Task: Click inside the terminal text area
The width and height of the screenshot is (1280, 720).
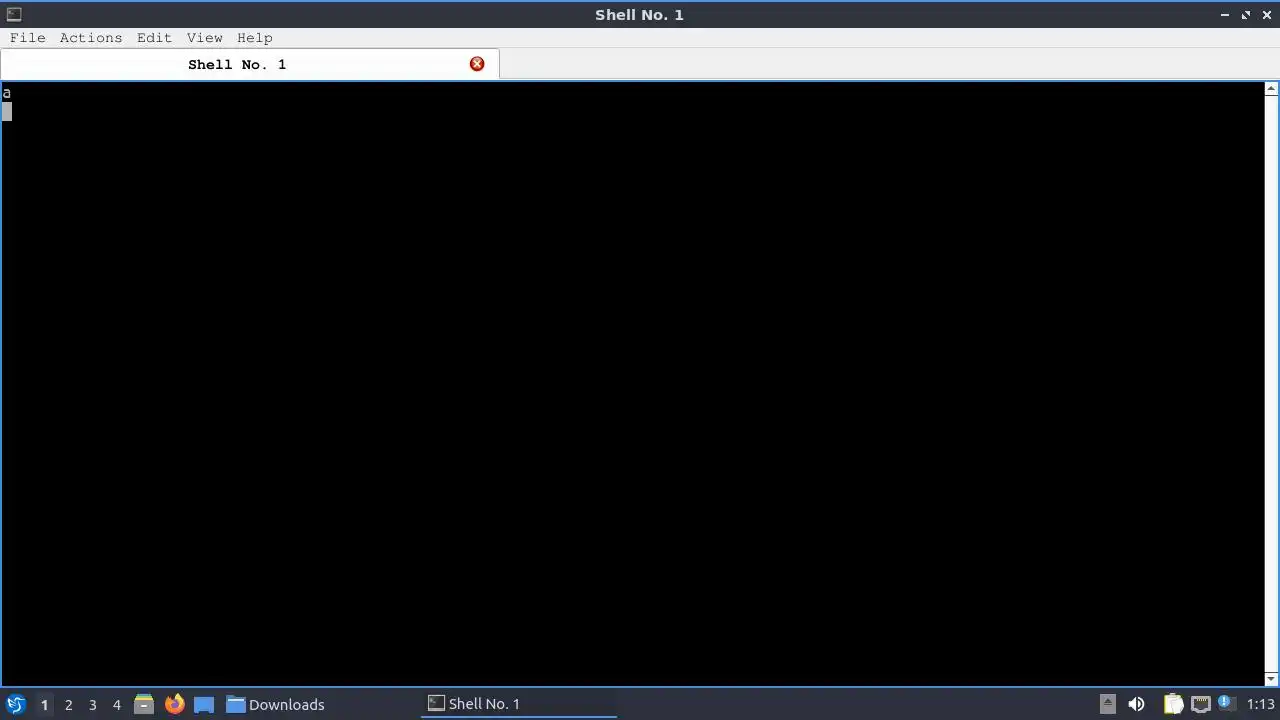Action: coord(632,384)
